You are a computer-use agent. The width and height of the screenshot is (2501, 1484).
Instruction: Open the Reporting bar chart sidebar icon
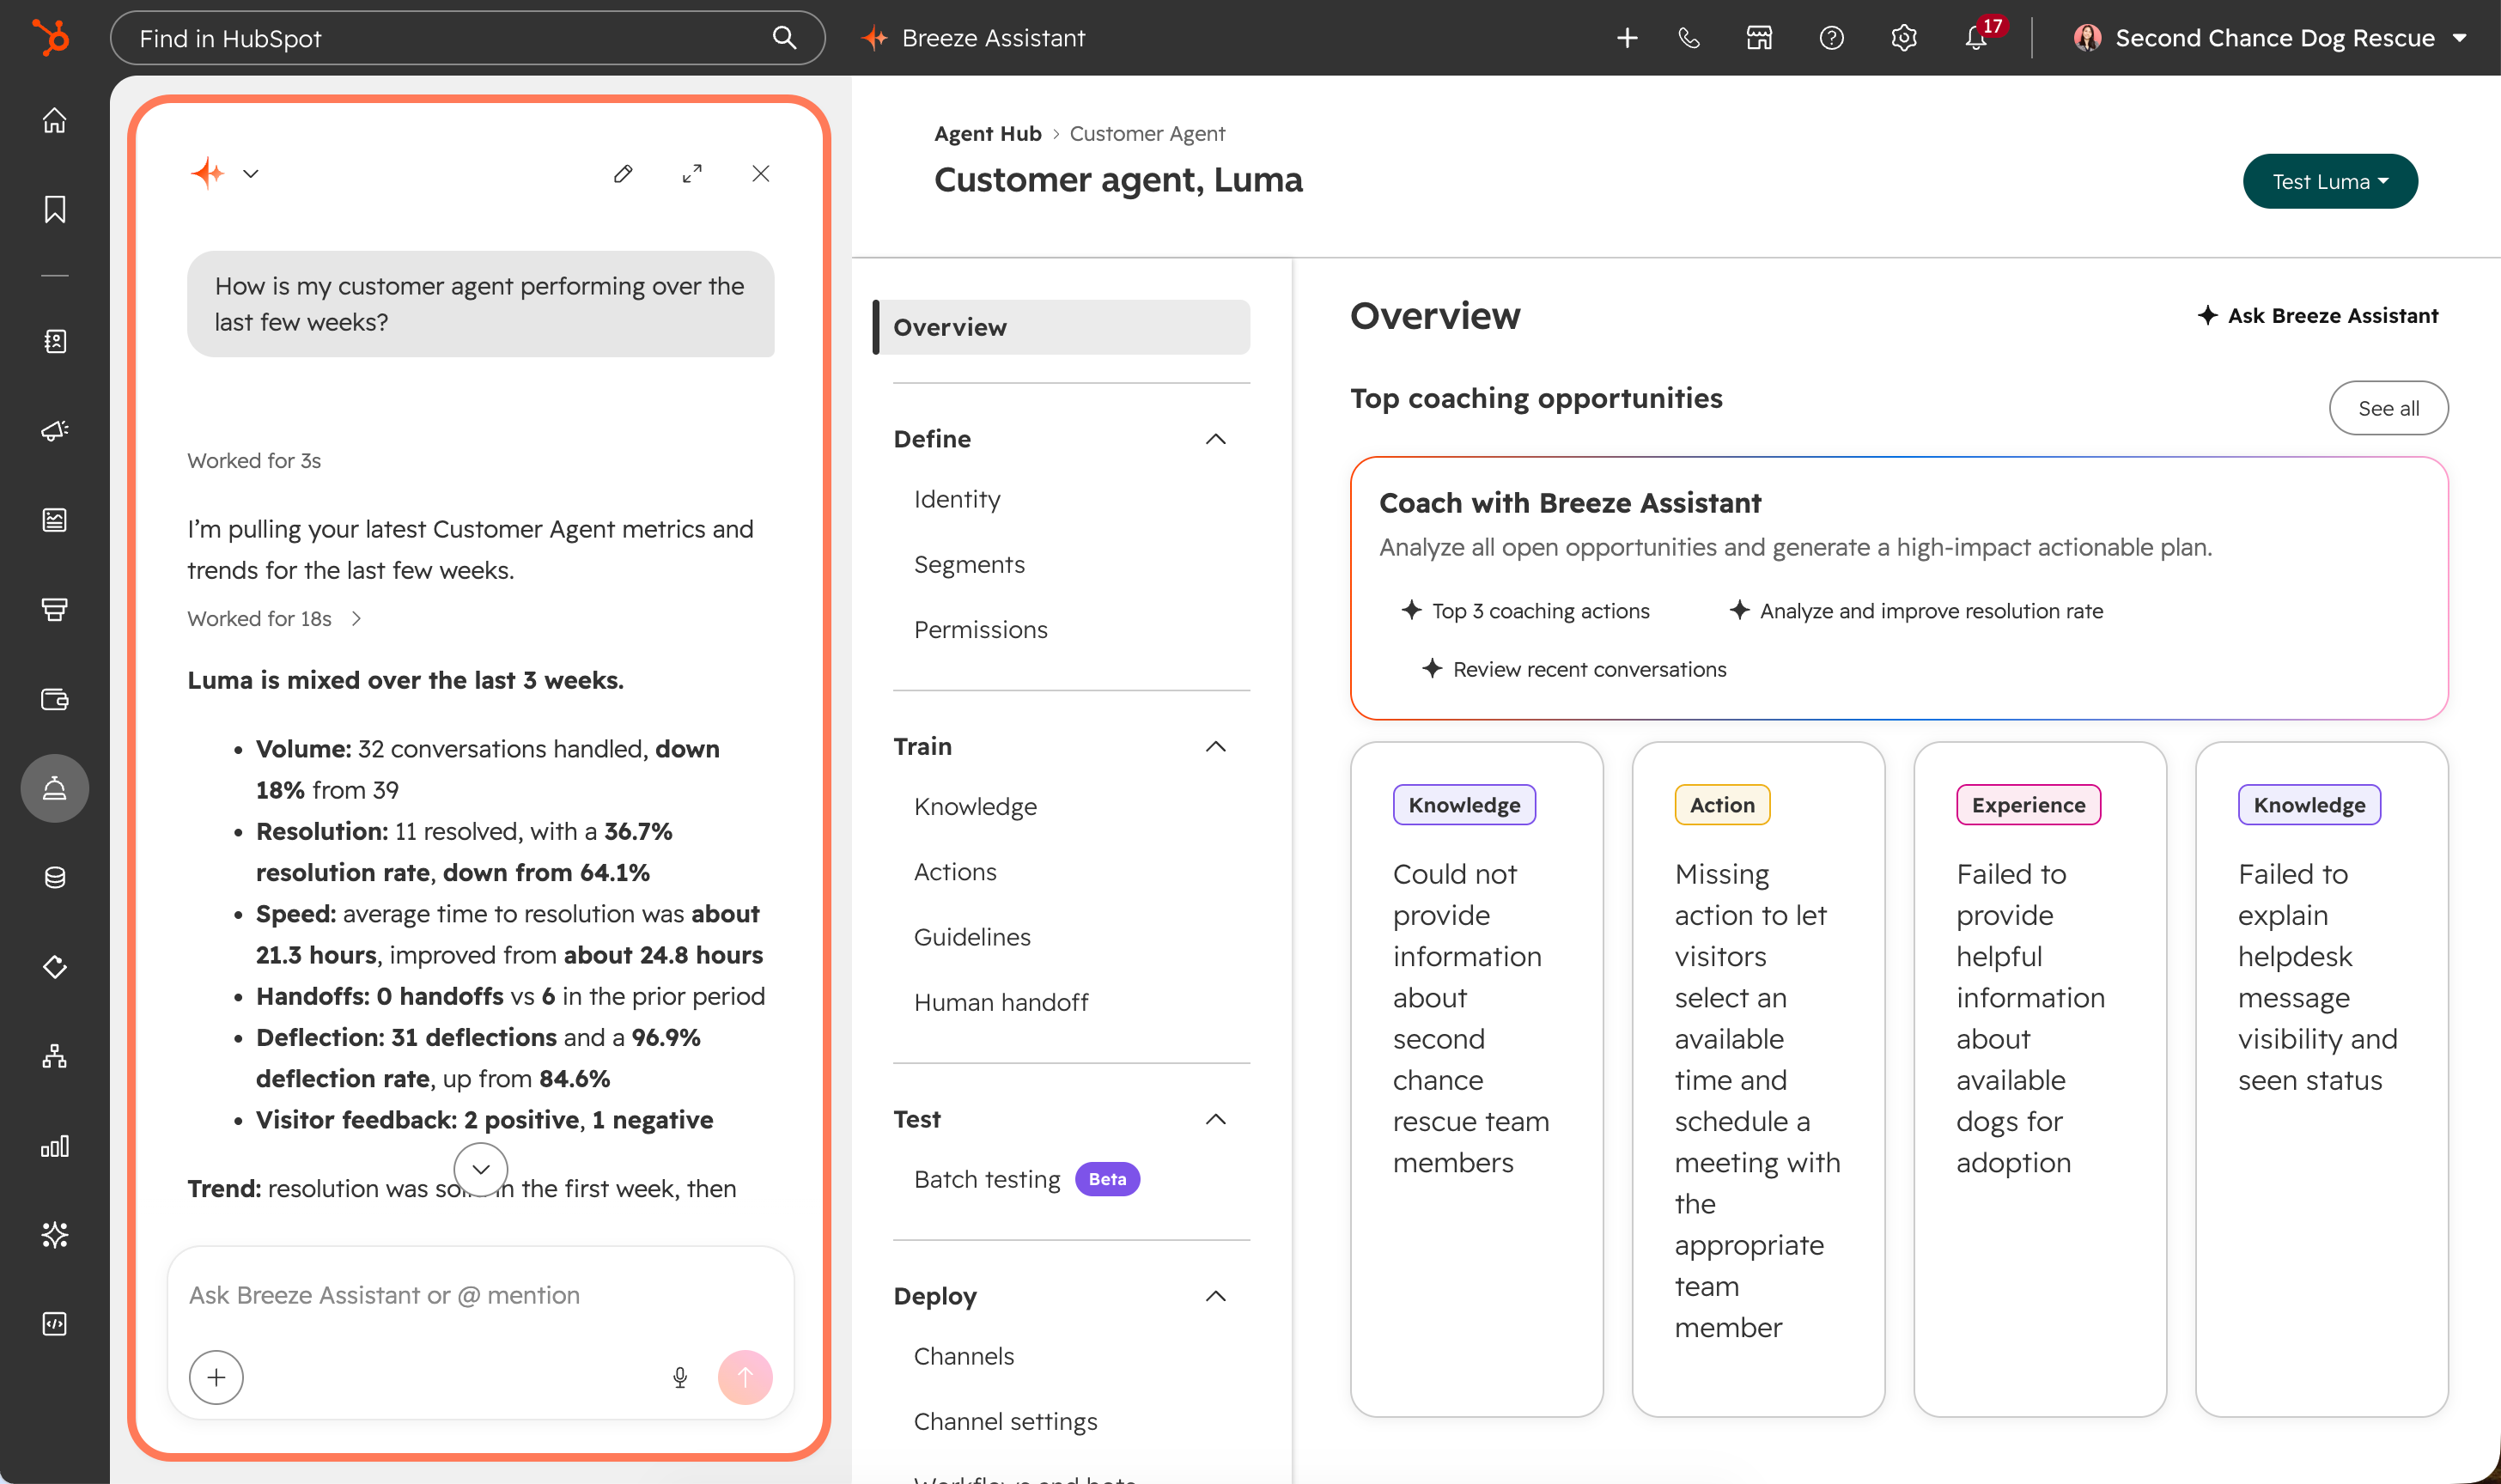point(55,1146)
